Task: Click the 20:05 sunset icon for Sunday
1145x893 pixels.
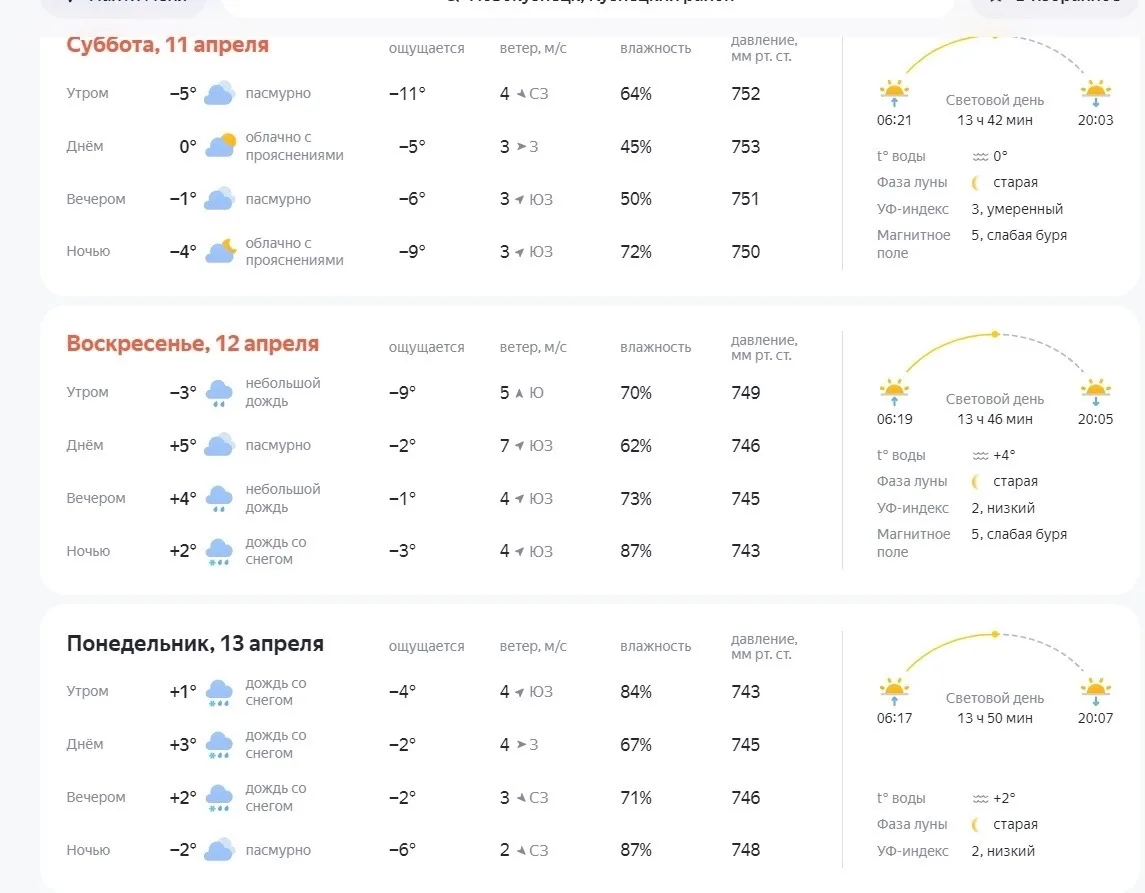Action: [1095, 393]
